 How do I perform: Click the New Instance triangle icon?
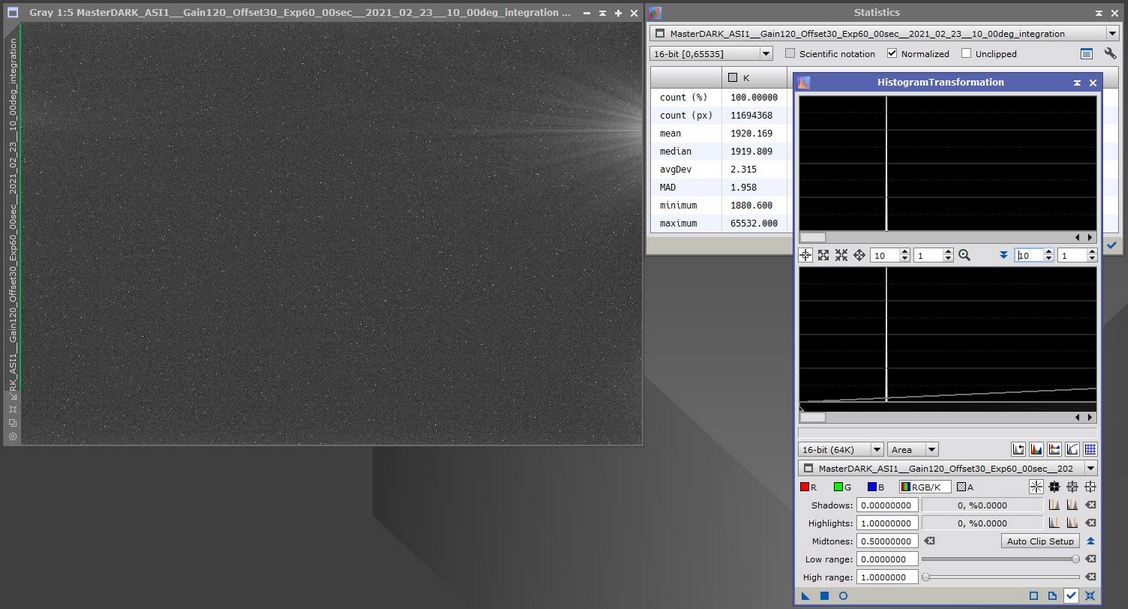click(x=806, y=596)
